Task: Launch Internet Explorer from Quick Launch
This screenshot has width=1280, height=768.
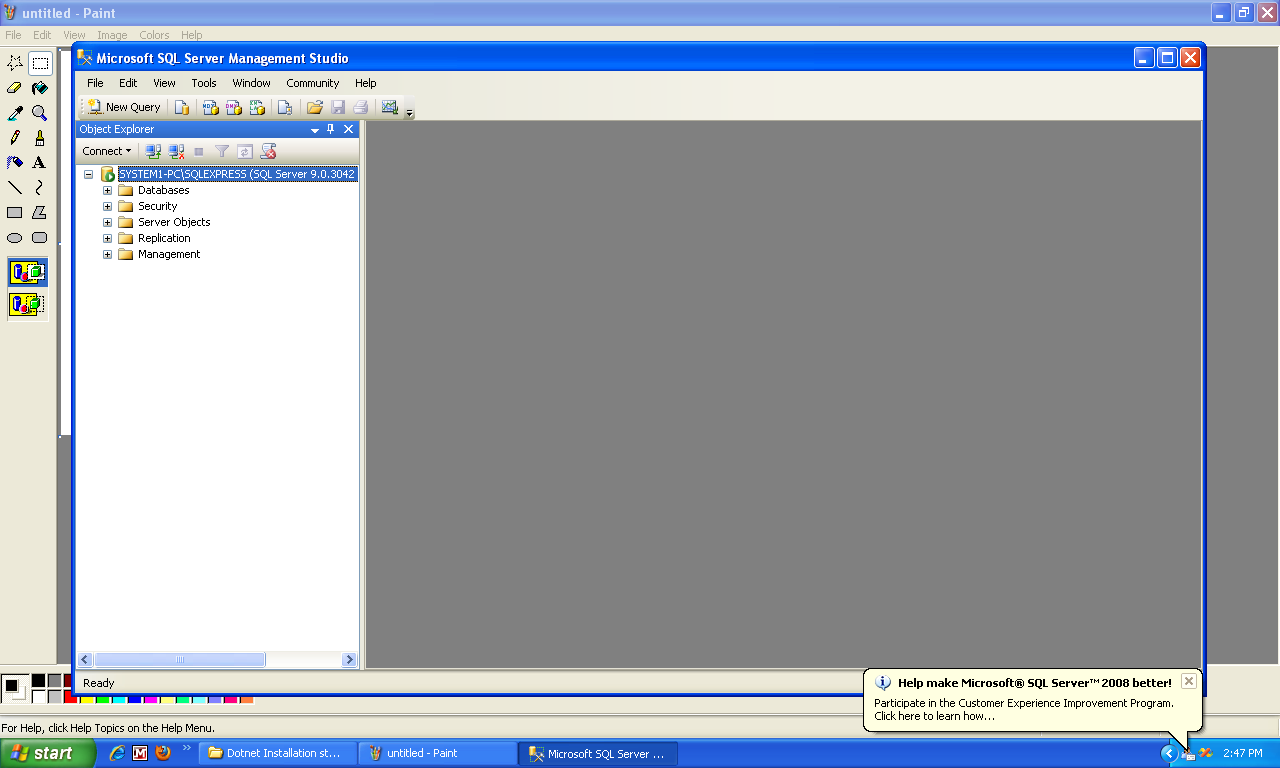Action: pyautogui.click(x=117, y=753)
